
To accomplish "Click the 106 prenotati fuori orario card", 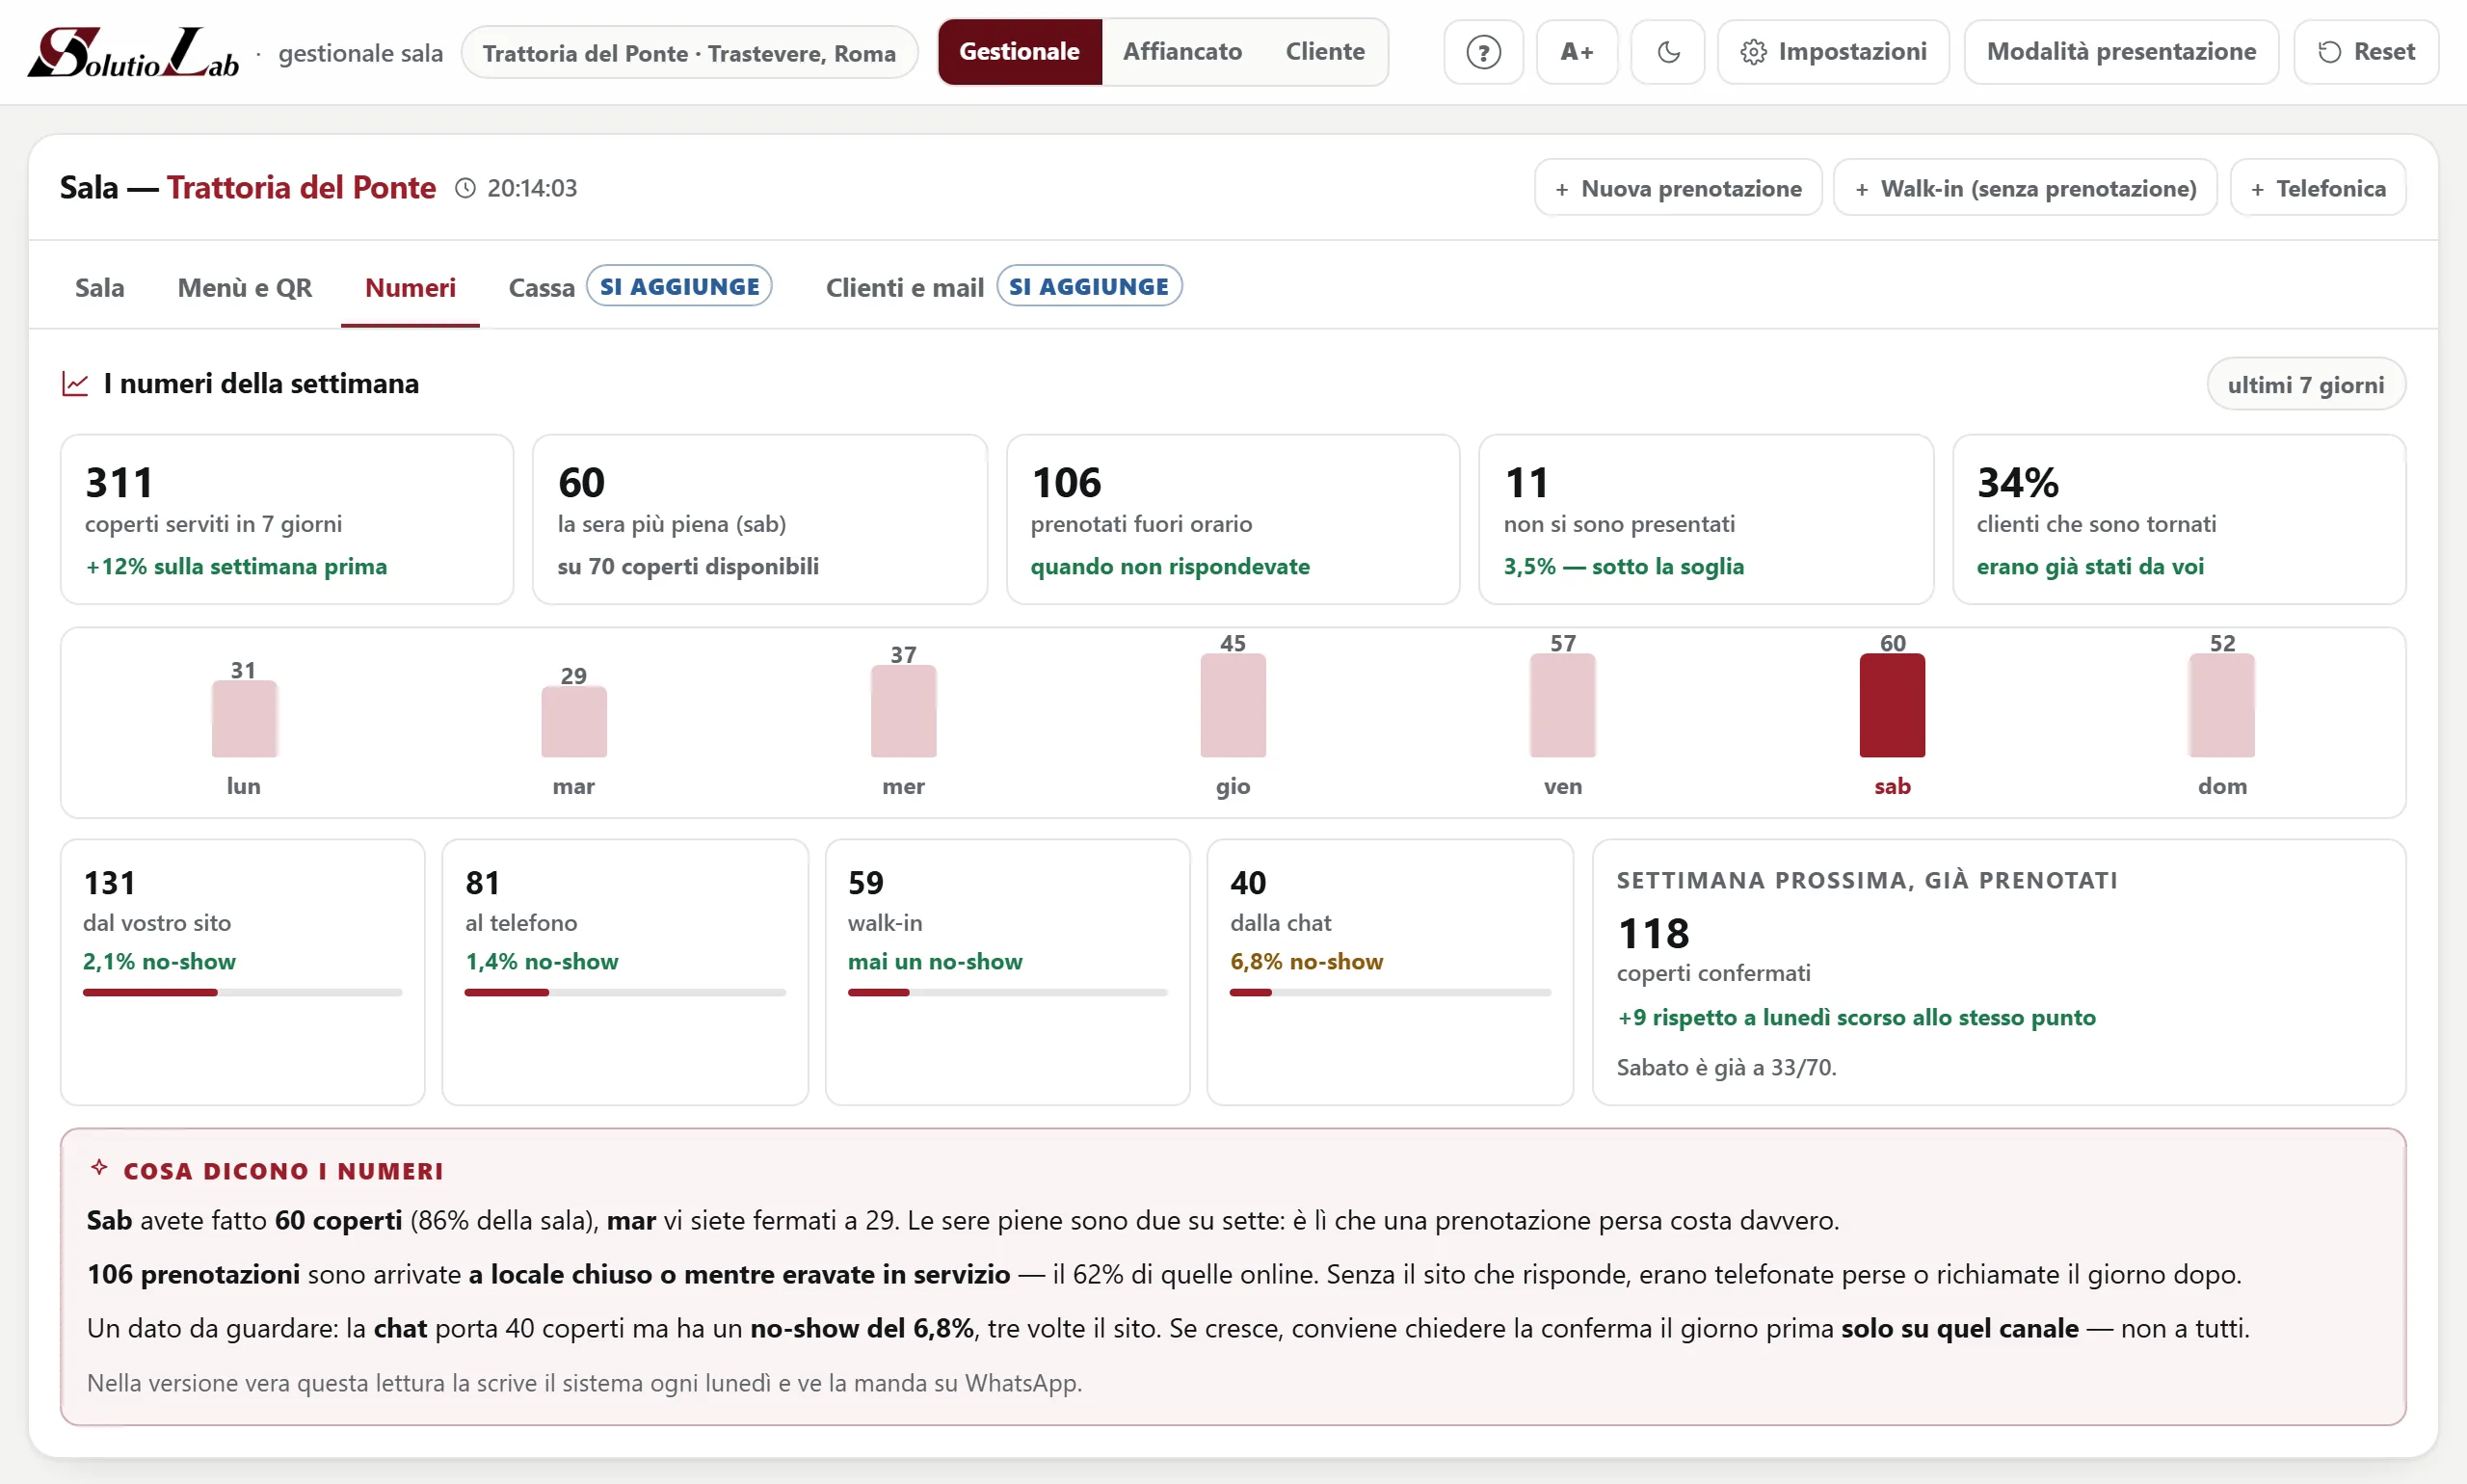I will click(x=1233, y=519).
